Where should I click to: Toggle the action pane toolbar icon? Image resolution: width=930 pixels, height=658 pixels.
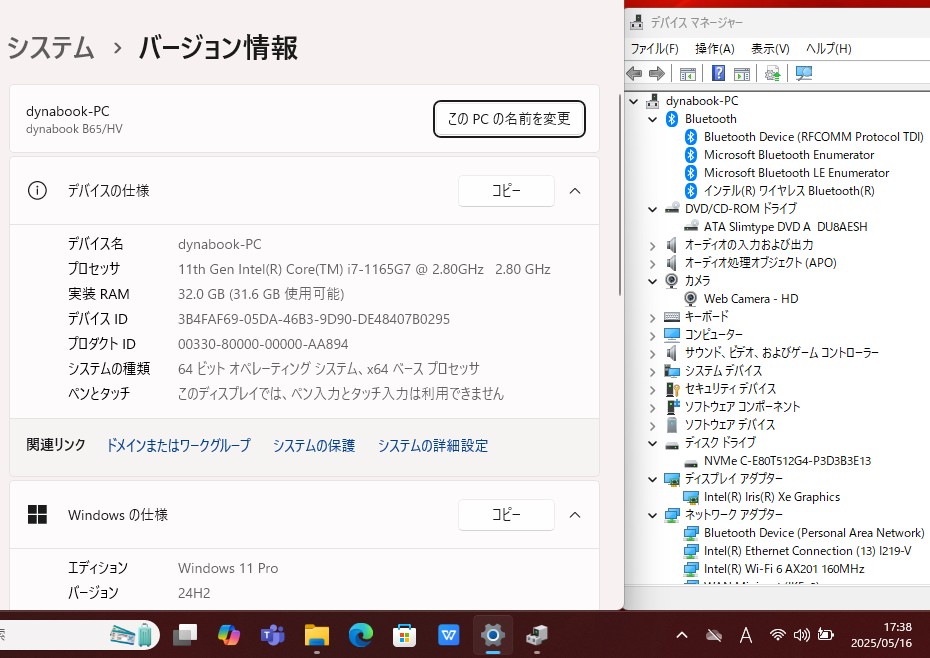(x=742, y=74)
